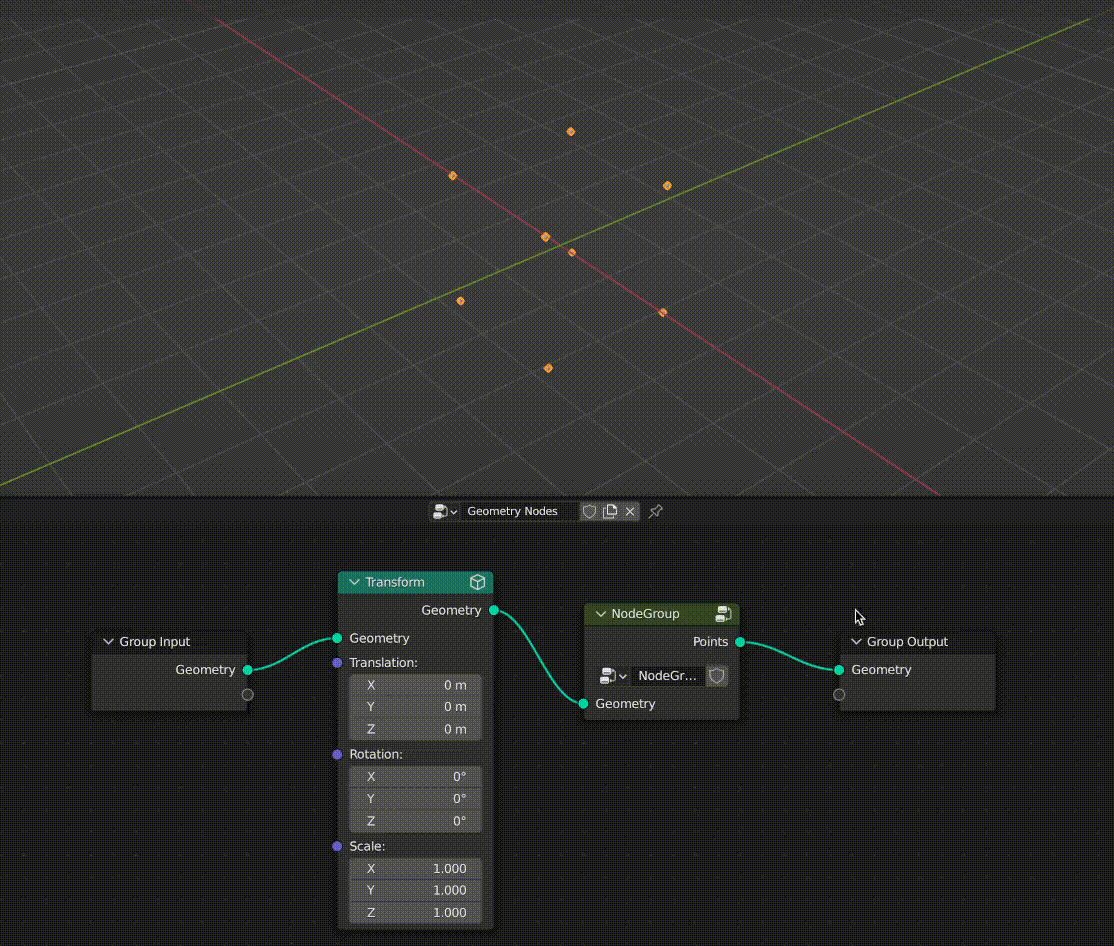Click the Transform node cube icon
Image resolution: width=1114 pixels, height=946 pixels.
click(x=477, y=582)
